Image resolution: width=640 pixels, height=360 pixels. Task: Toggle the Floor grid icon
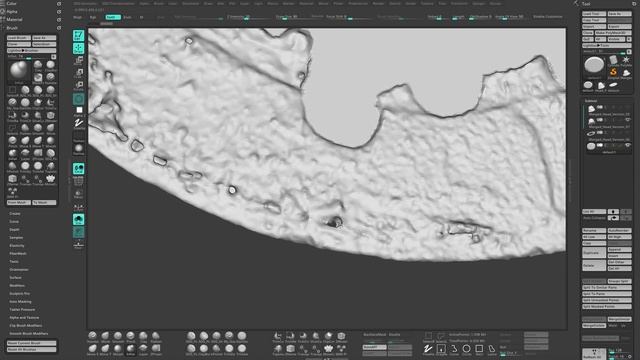78,181
